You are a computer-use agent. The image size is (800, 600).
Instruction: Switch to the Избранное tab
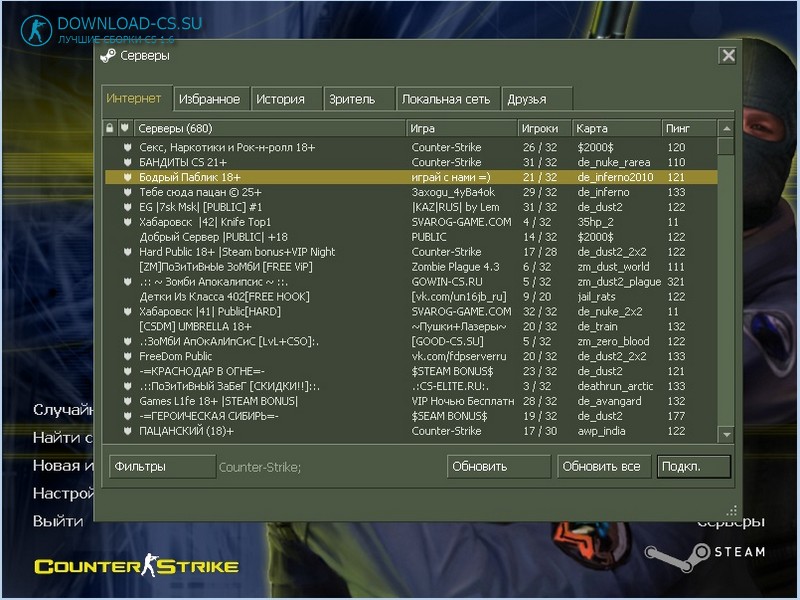(x=212, y=99)
